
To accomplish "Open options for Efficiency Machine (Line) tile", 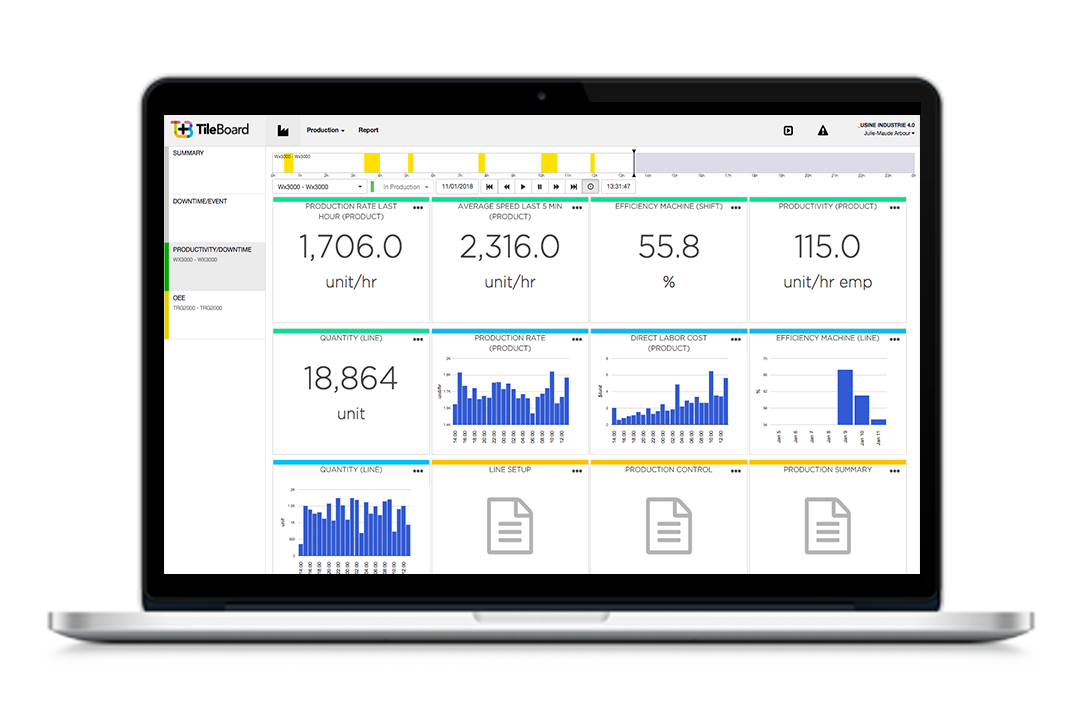I will click(x=895, y=340).
